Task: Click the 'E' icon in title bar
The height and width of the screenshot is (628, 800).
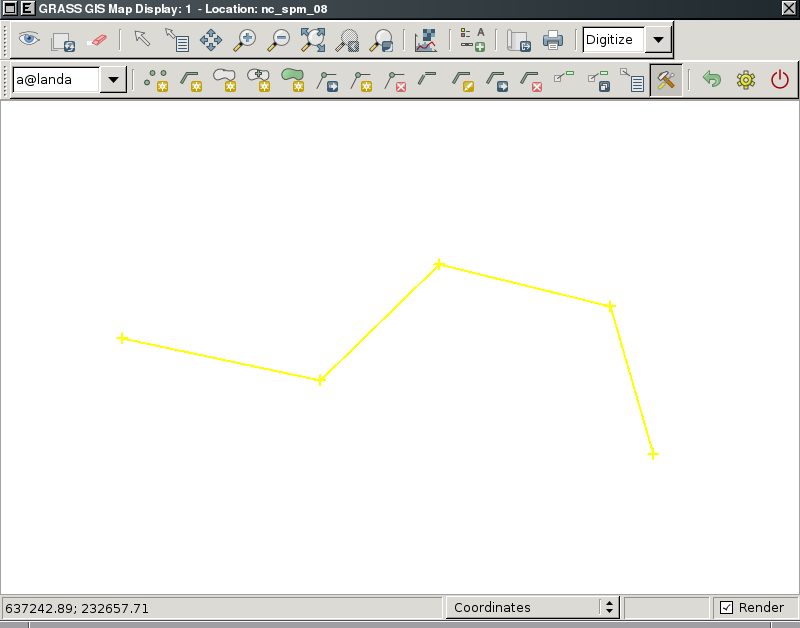Action: (x=28, y=8)
